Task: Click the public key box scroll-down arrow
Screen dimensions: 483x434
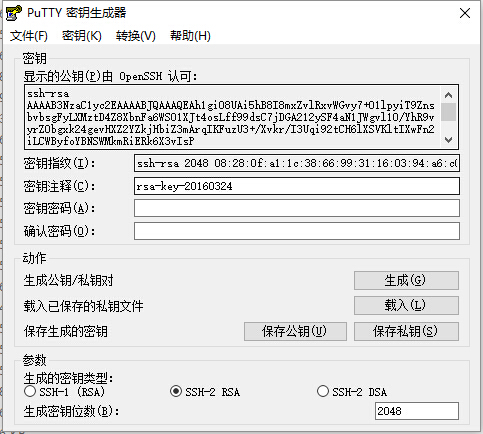Action: tap(449, 139)
